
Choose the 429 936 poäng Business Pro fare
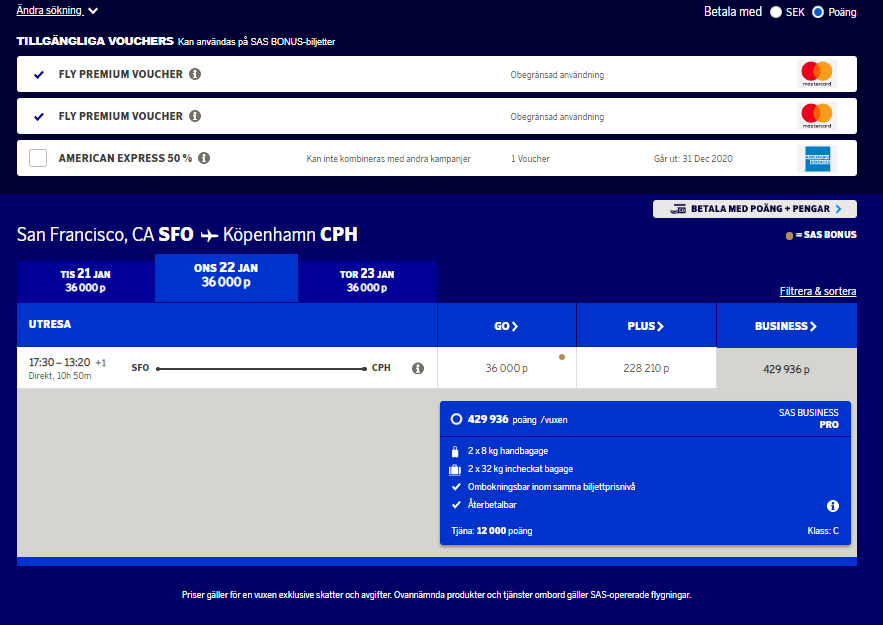[457, 419]
